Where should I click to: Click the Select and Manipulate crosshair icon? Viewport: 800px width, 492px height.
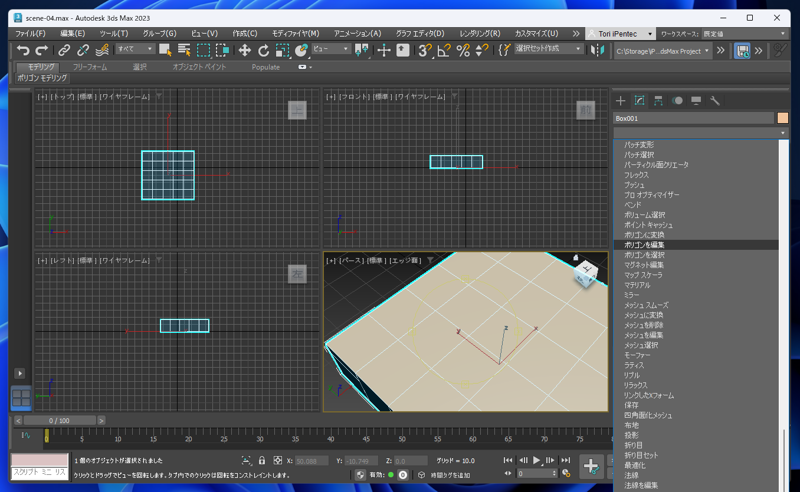point(384,50)
